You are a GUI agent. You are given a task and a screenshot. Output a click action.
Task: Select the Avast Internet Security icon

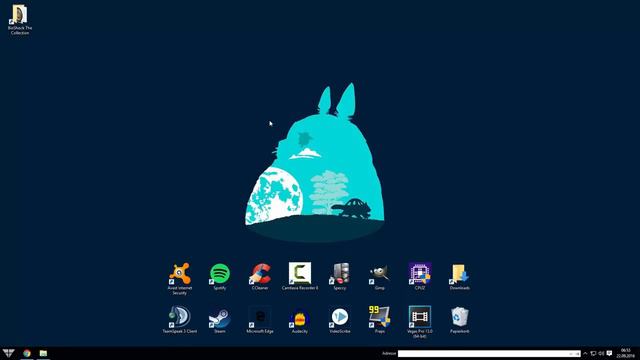click(x=180, y=278)
